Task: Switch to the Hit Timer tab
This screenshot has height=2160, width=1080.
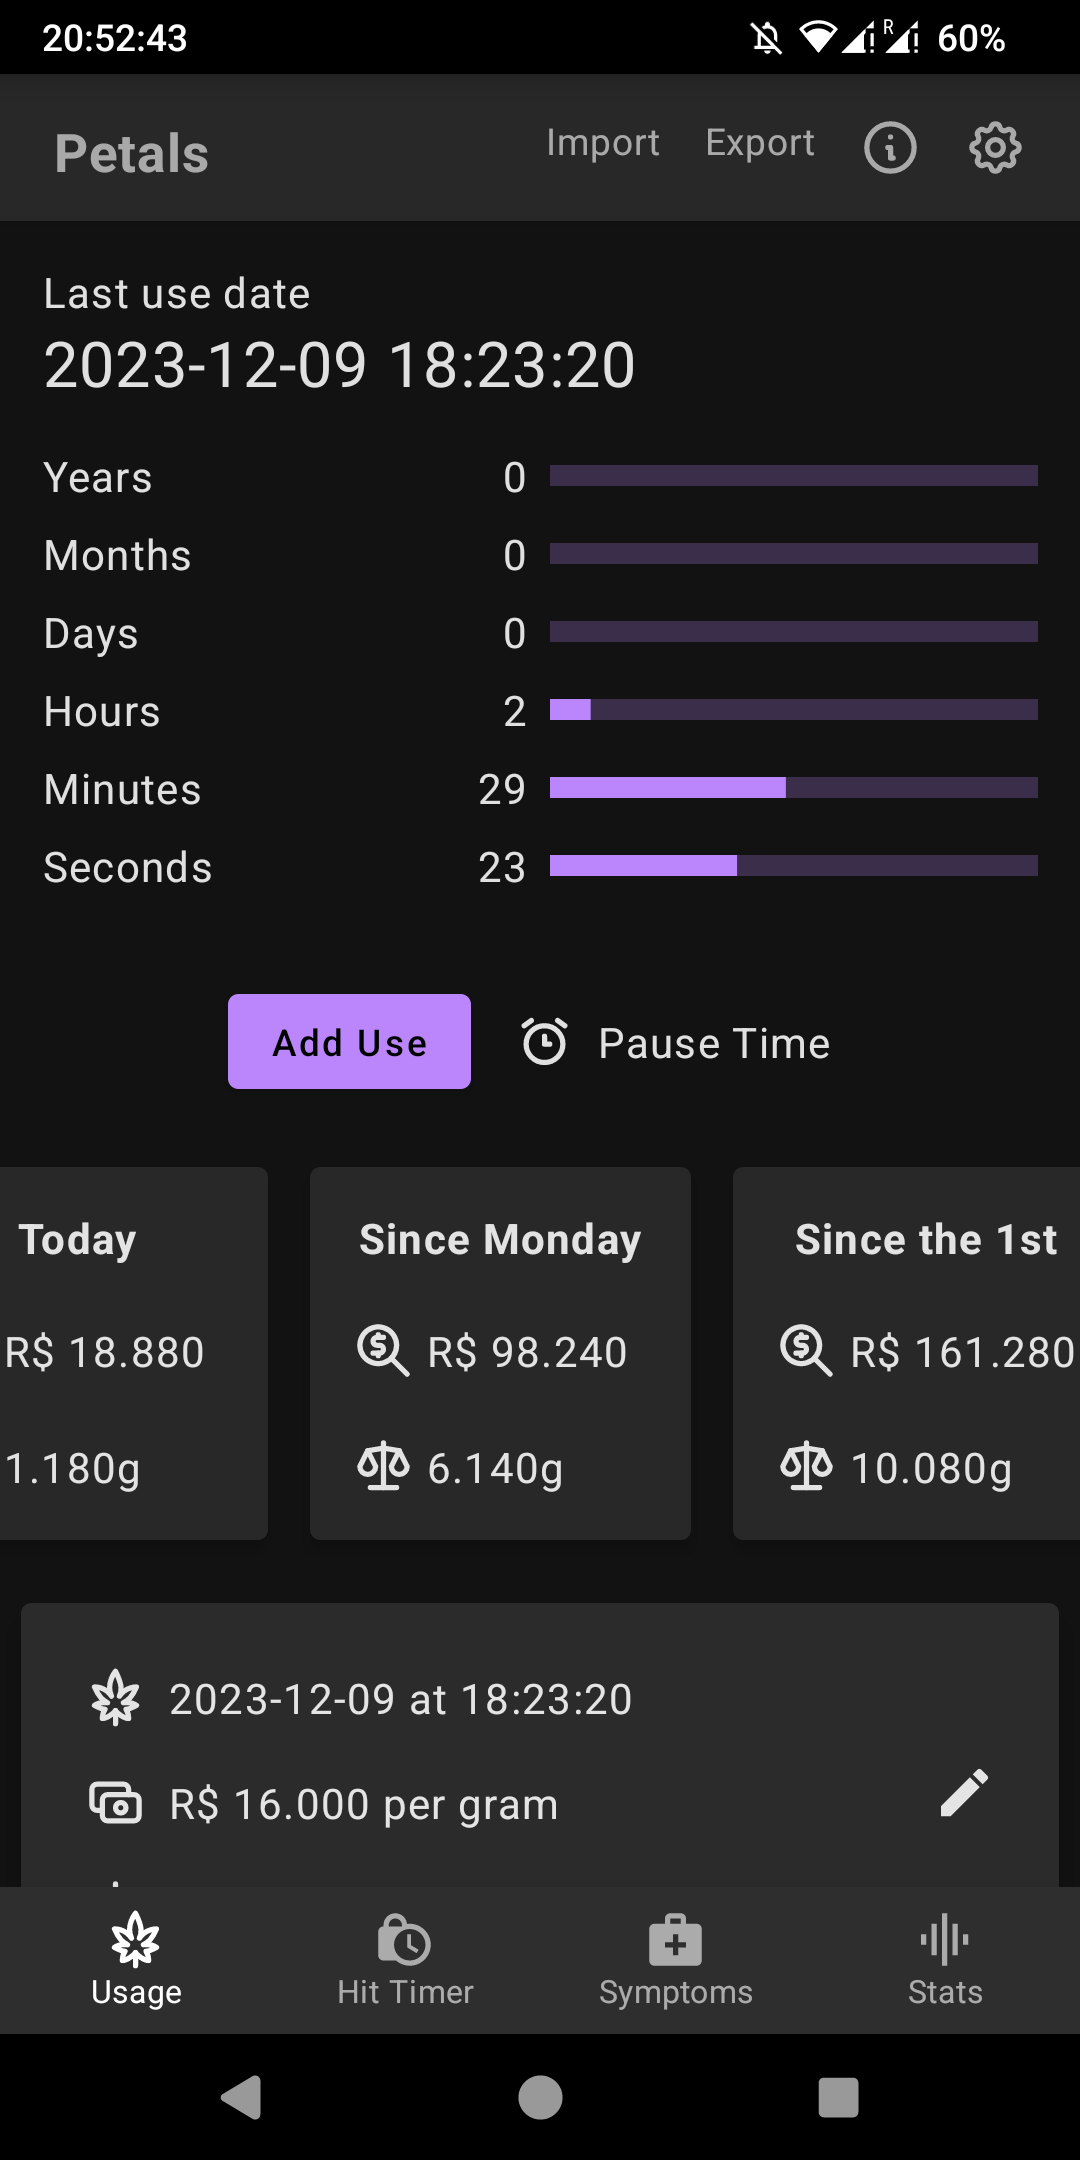Action: 405,1960
